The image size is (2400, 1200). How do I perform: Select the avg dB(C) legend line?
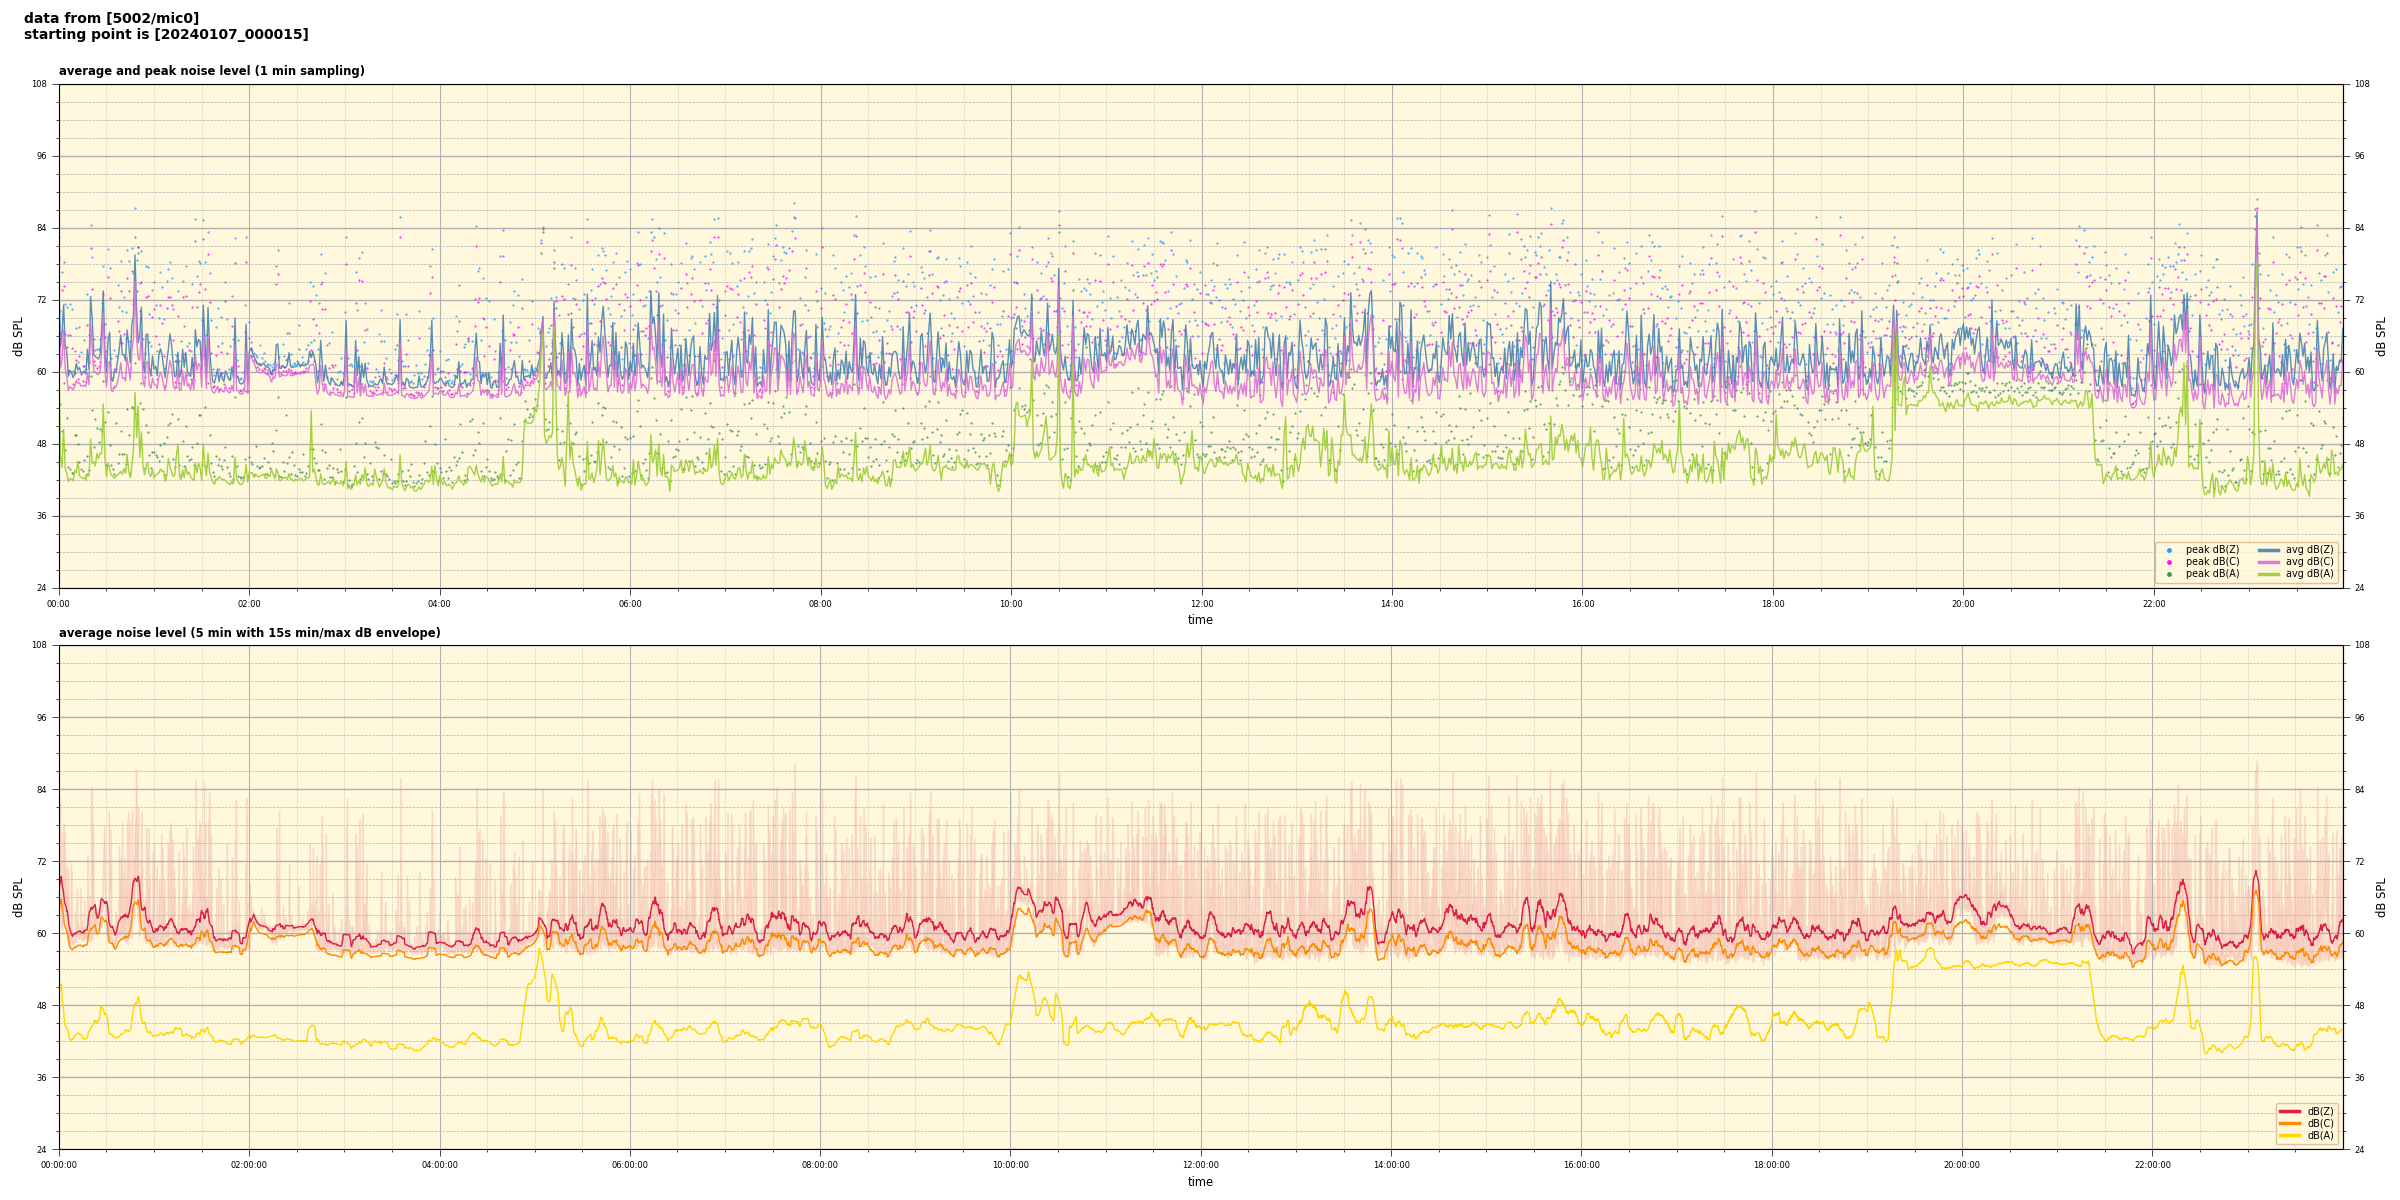click(2269, 562)
